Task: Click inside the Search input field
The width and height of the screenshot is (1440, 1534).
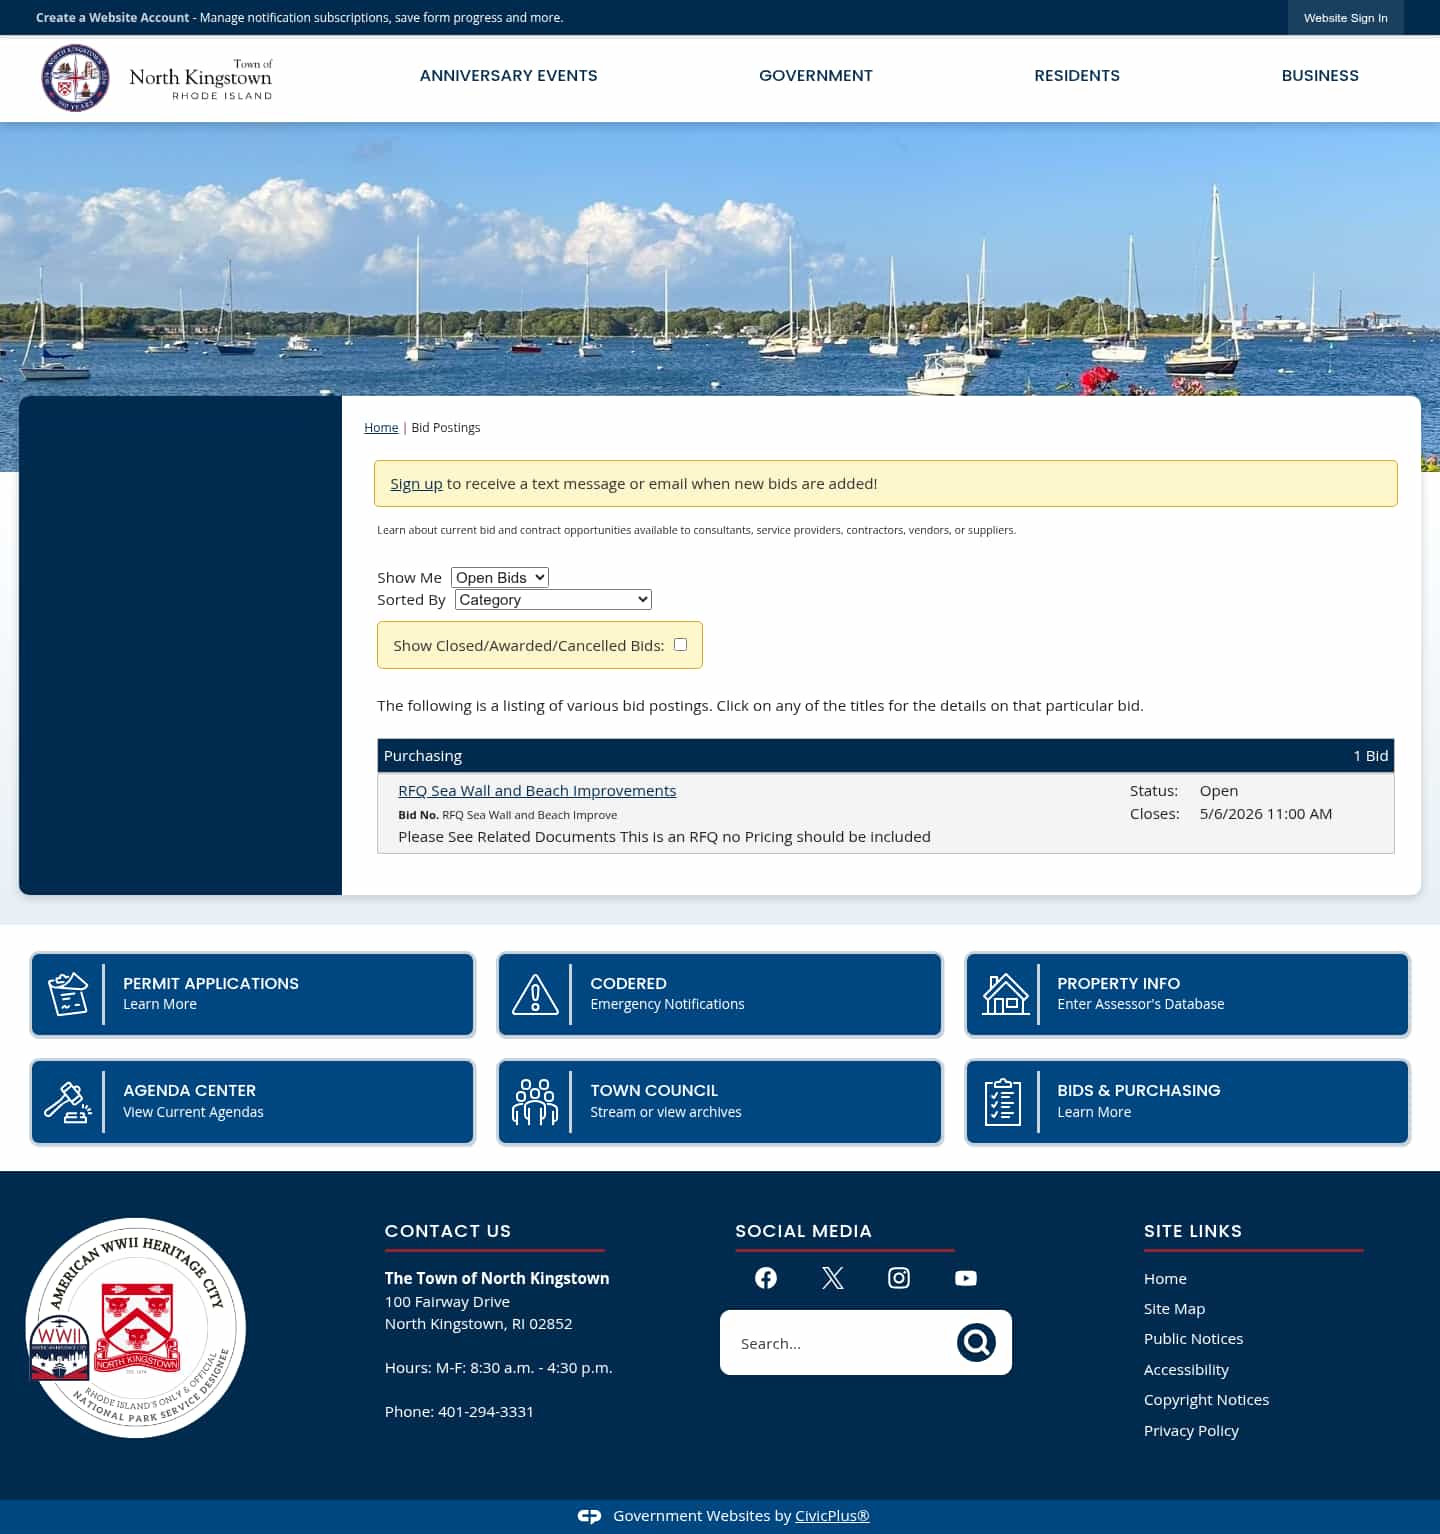Action: (850, 1342)
